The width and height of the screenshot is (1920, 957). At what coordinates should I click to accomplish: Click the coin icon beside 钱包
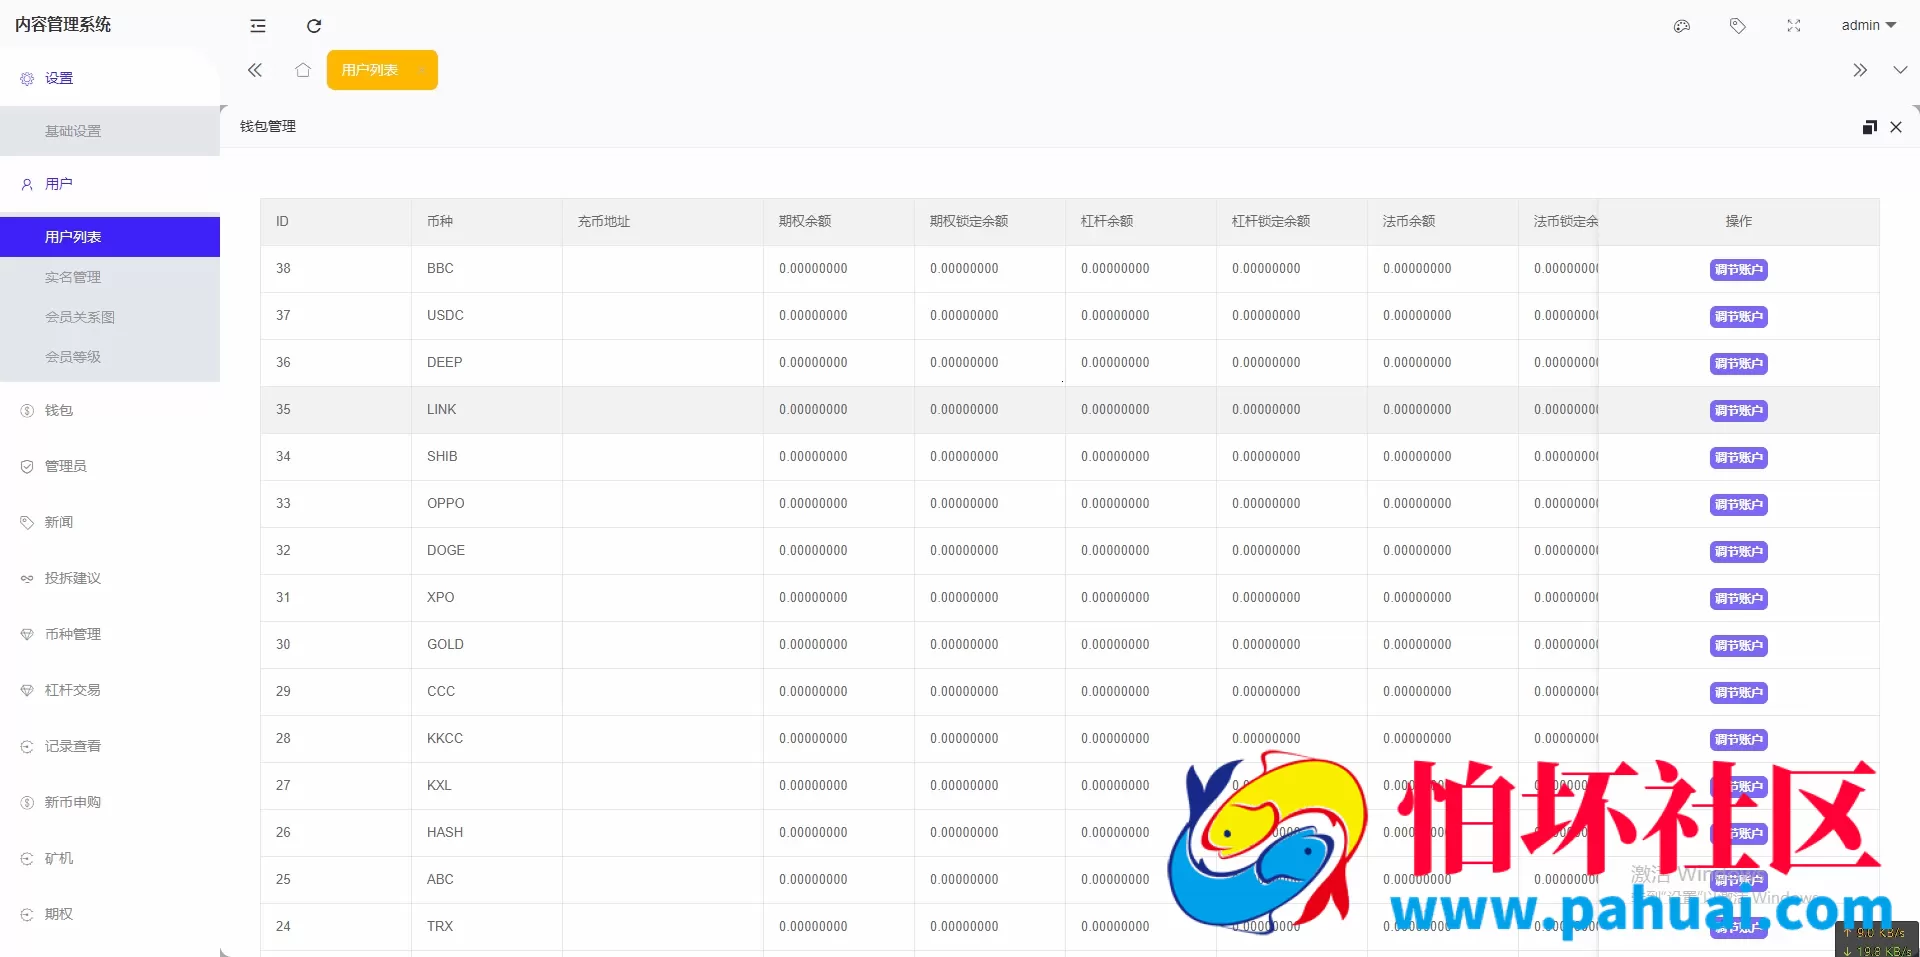pyautogui.click(x=27, y=410)
